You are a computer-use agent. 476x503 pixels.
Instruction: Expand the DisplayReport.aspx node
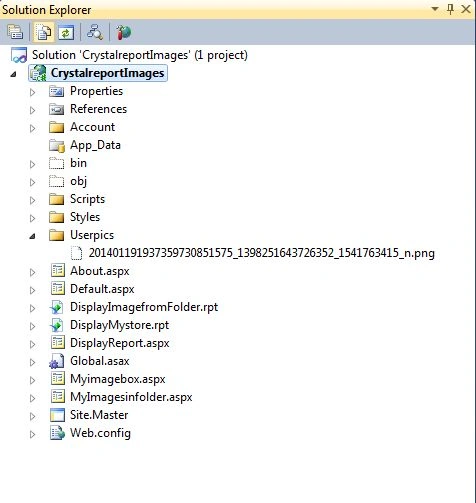pyautogui.click(x=32, y=344)
